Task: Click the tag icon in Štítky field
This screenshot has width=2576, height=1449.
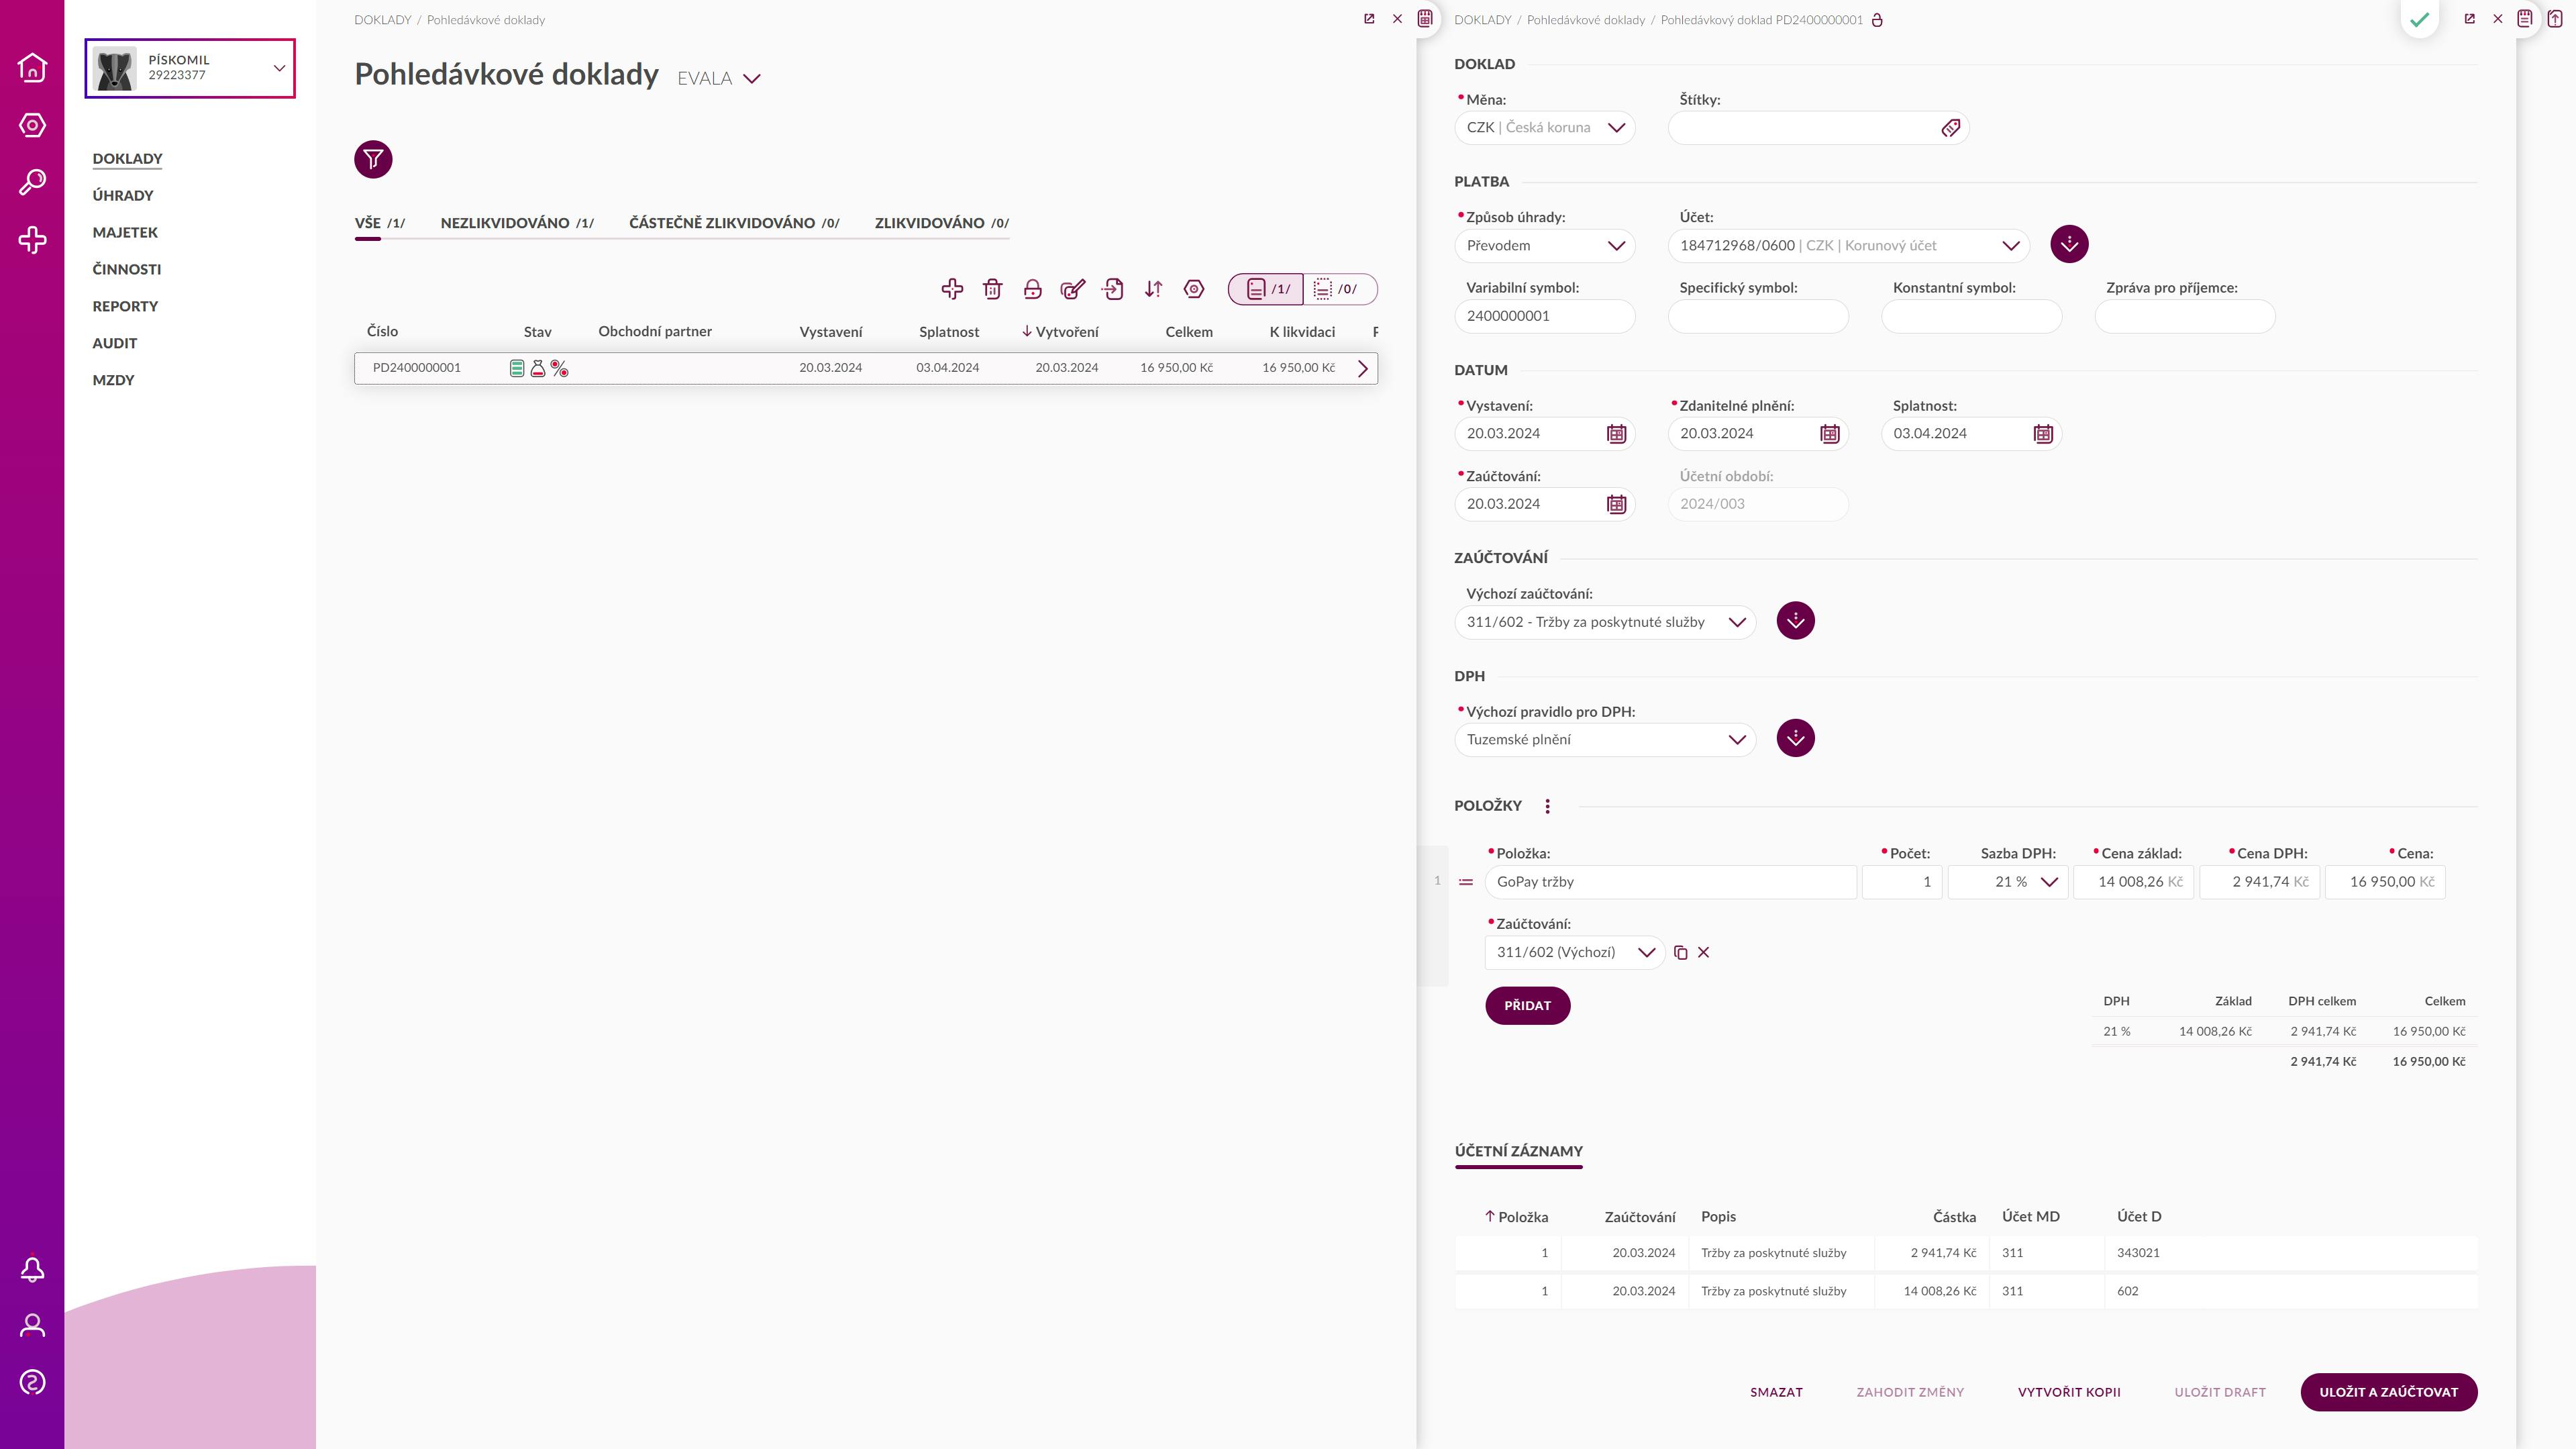Action: (x=1950, y=128)
